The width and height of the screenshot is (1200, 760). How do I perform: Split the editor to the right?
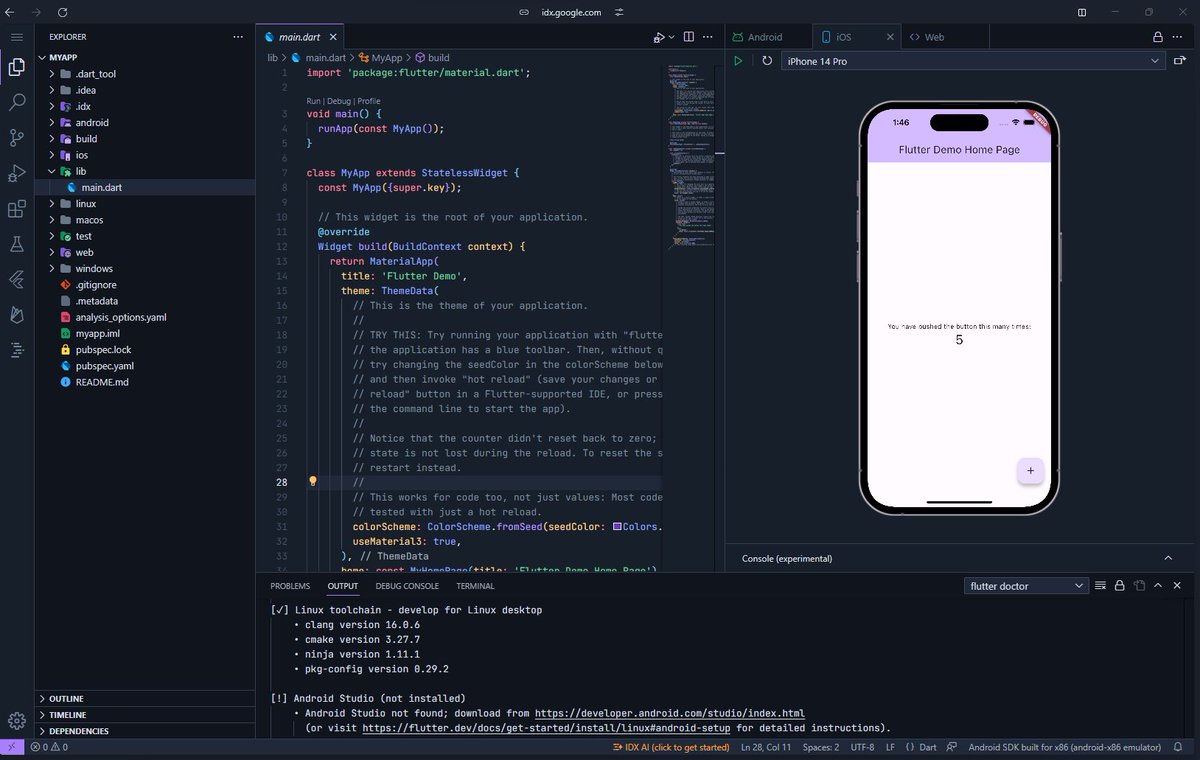(x=689, y=37)
